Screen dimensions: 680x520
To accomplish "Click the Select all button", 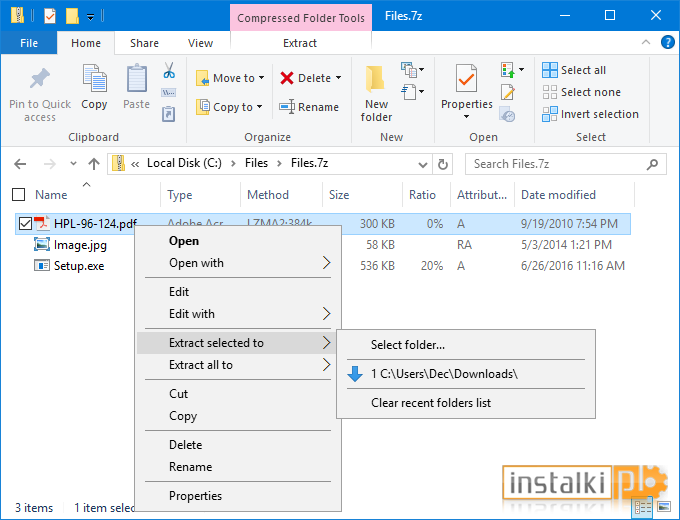I will point(573,70).
